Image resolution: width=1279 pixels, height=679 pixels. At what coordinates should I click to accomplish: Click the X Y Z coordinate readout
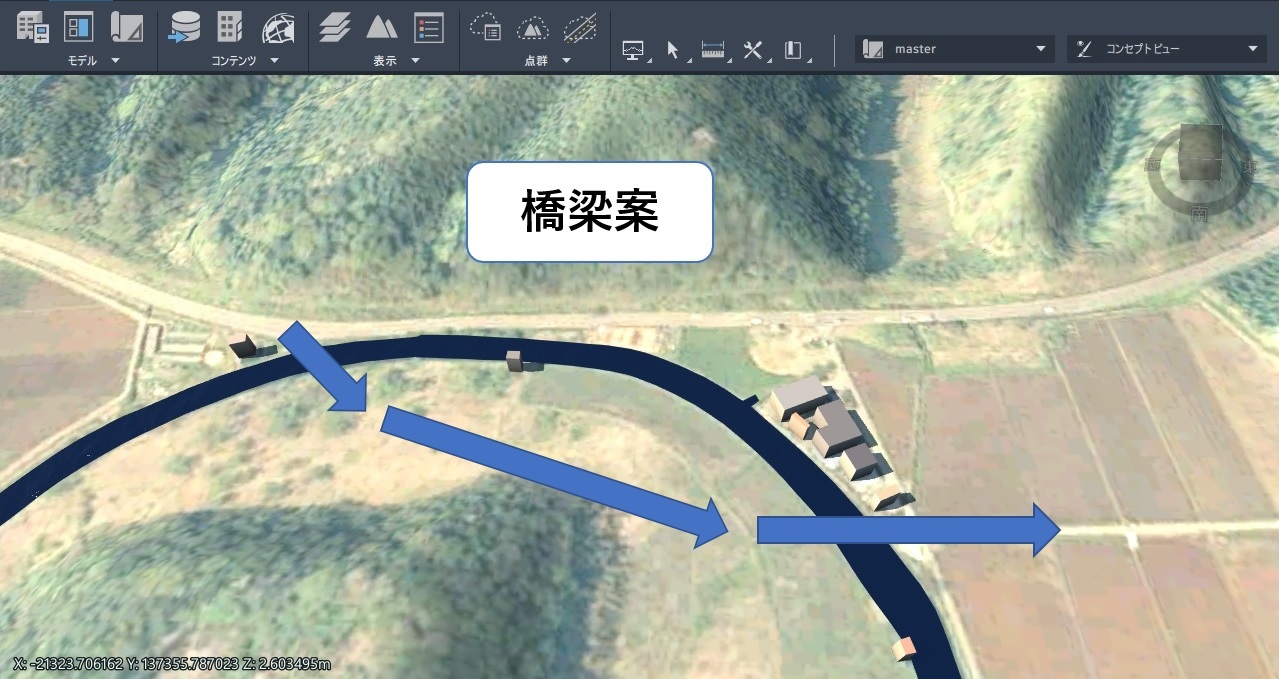(x=171, y=664)
